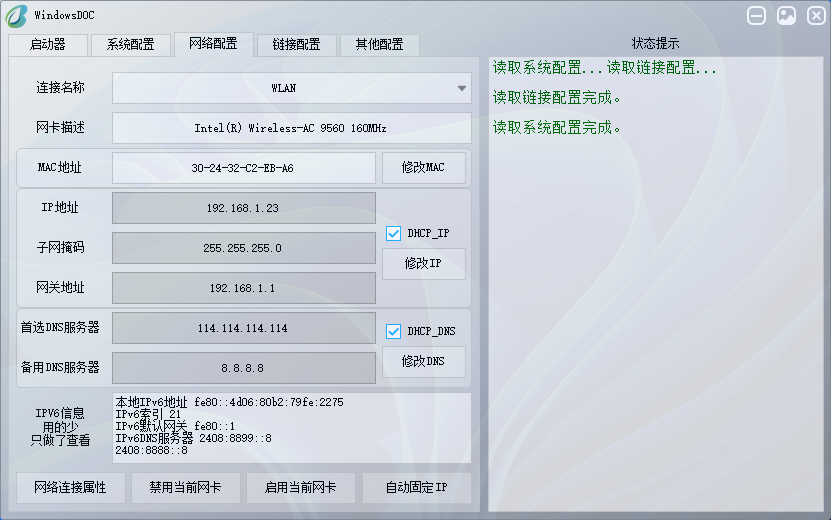
Task: Click the 备用DNS field 8.8.8.8
Action: click(244, 368)
